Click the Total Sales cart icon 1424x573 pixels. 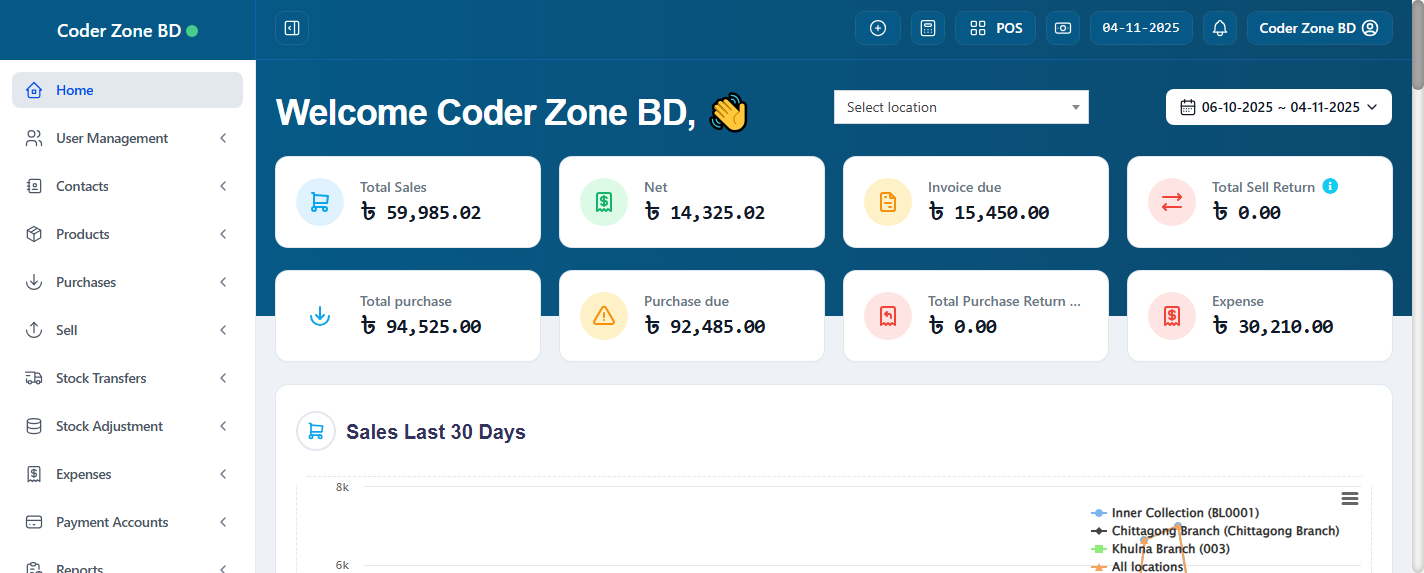coord(320,202)
